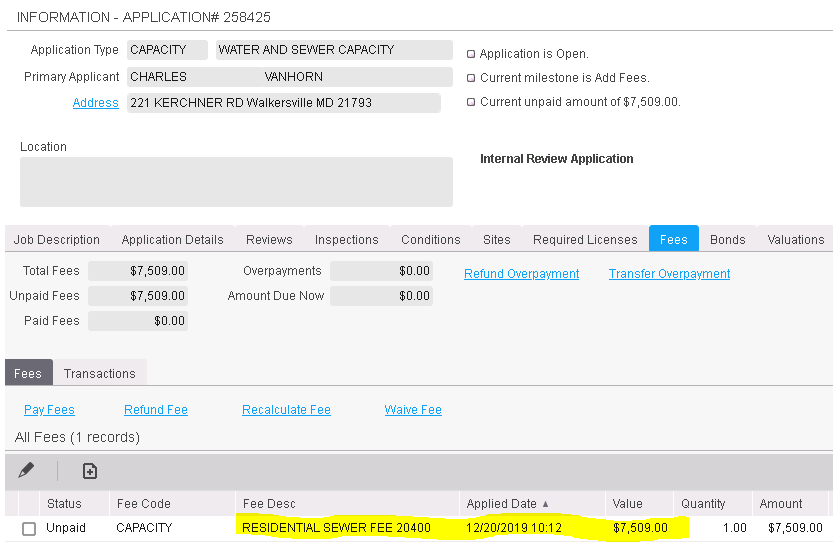The height and width of the screenshot is (547, 833).
Task: Click the Address link
Action: pyautogui.click(x=96, y=102)
